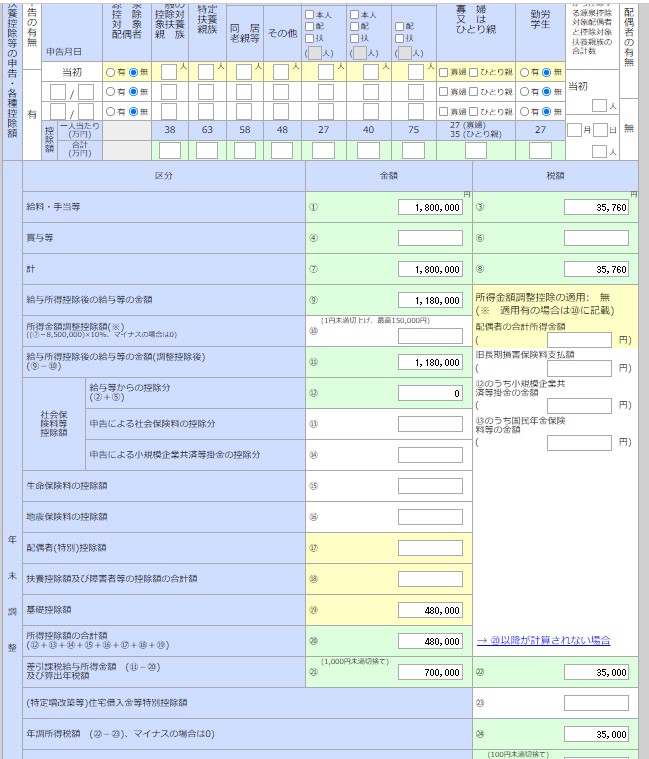The height and width of the screenshot is (759, 649).
Task: Check 本人 box above the 40万円 column
Action: [355, 15]
